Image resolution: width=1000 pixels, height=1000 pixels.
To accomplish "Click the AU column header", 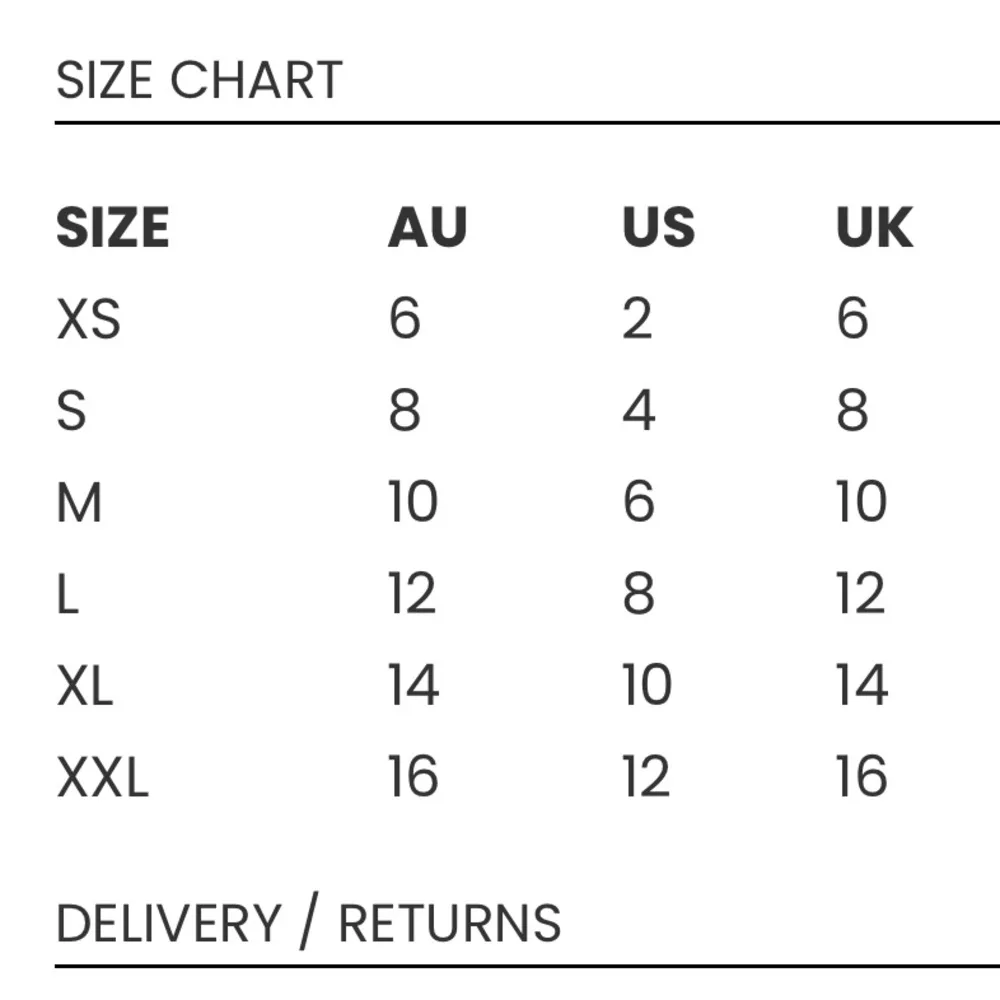I will (x=427, y=228).
